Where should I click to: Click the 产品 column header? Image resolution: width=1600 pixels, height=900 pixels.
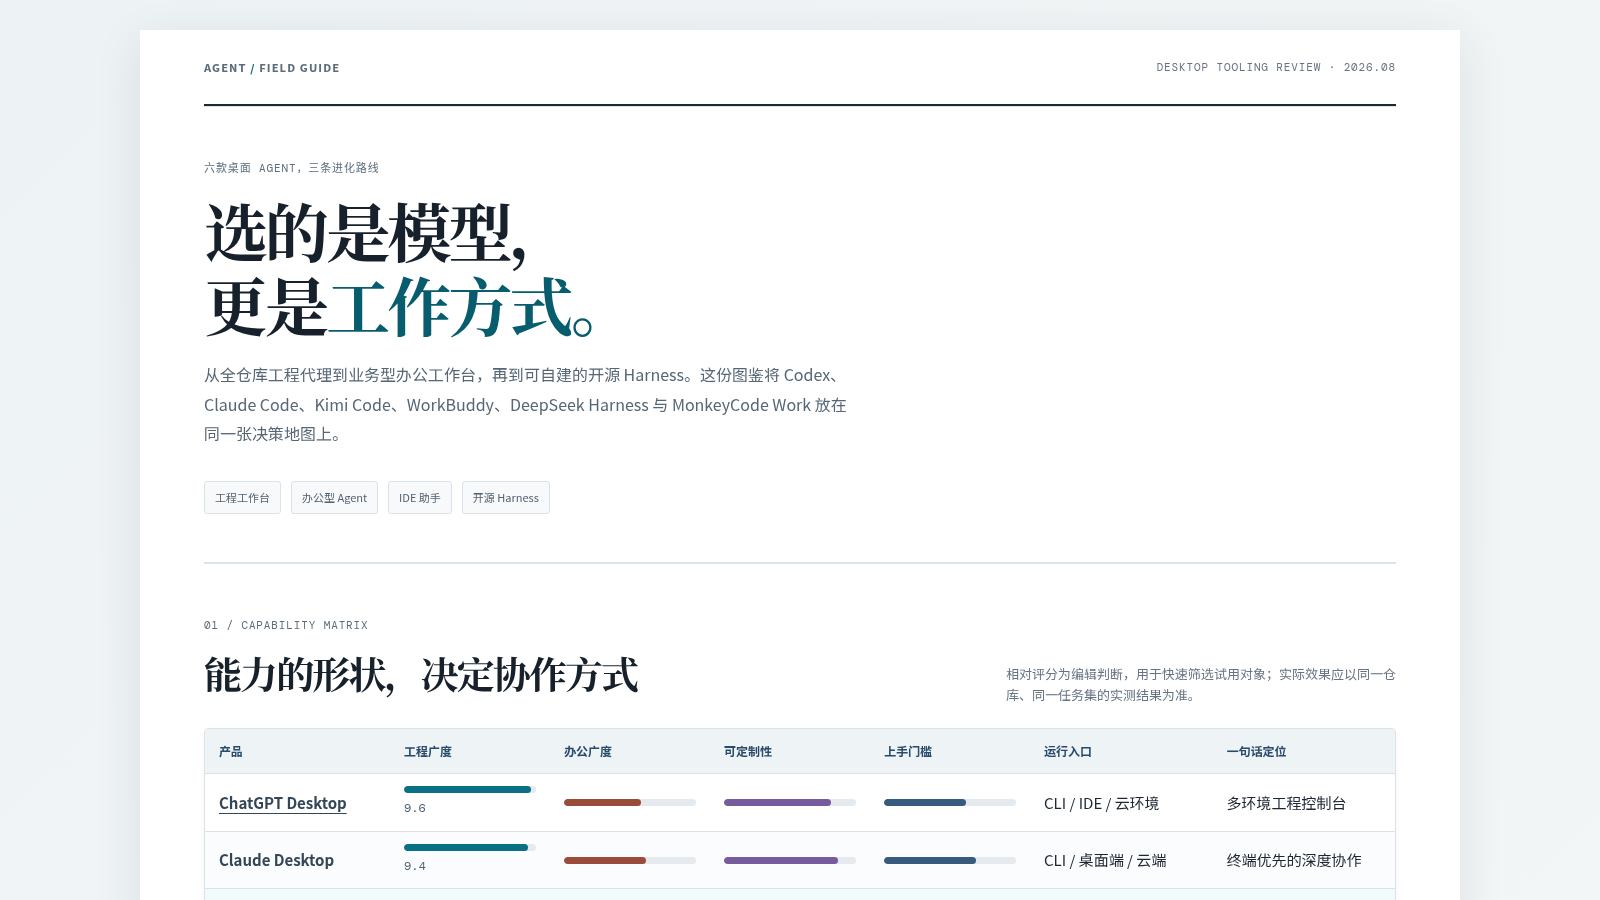click(231, 752)
